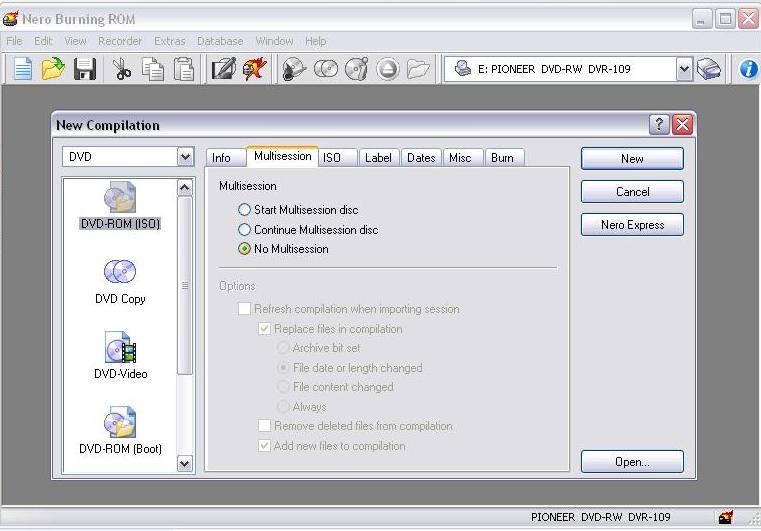Click the compilation list scrollbar thumb

click(x=185, y=285)
